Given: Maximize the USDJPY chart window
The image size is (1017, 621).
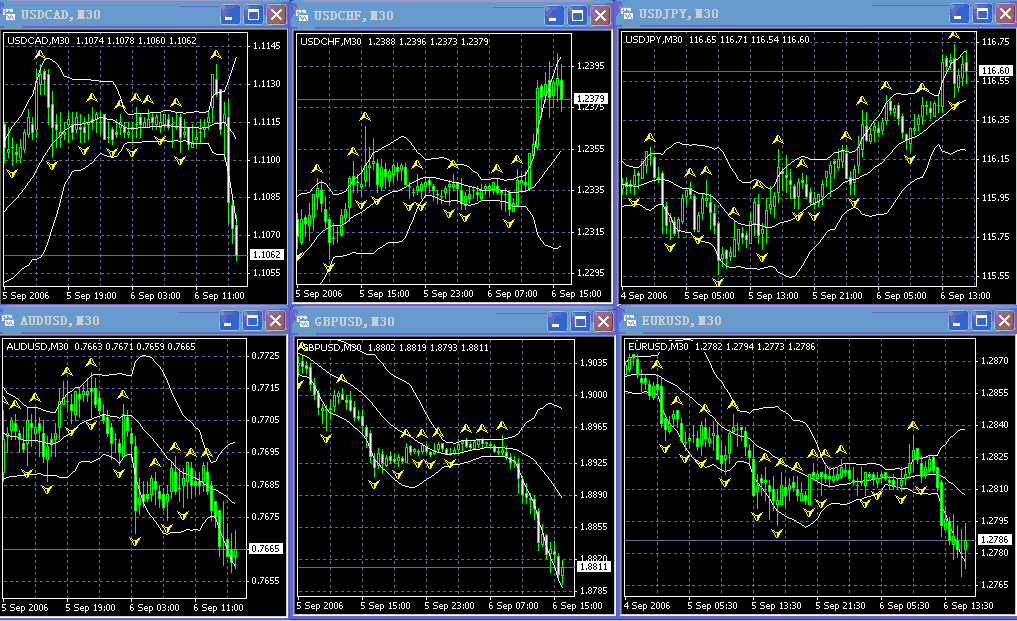Looking at the screenshot, I should 982,14.
